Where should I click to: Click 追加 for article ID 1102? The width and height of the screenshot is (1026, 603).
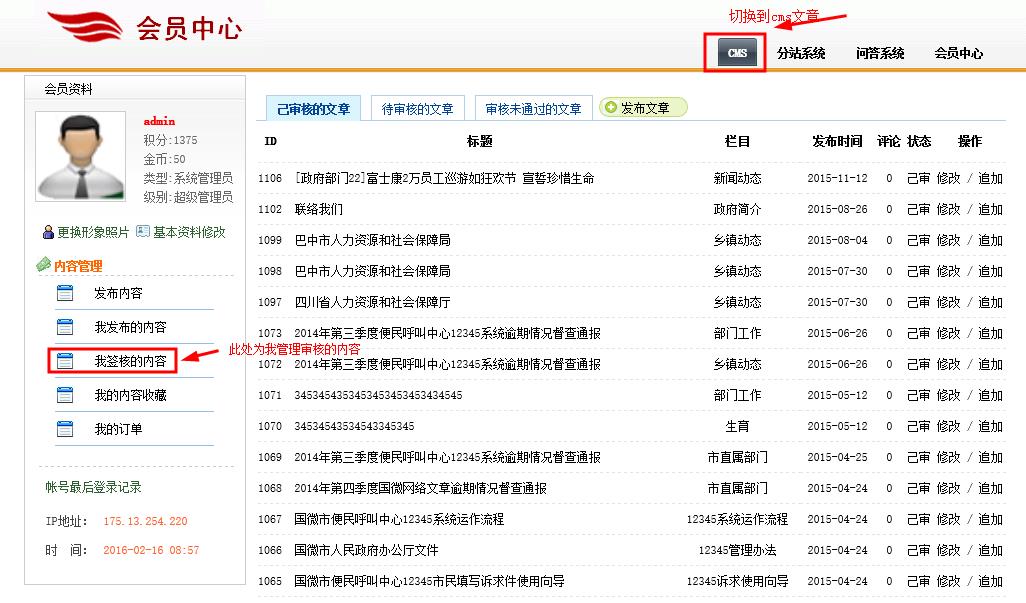point(990,209)
